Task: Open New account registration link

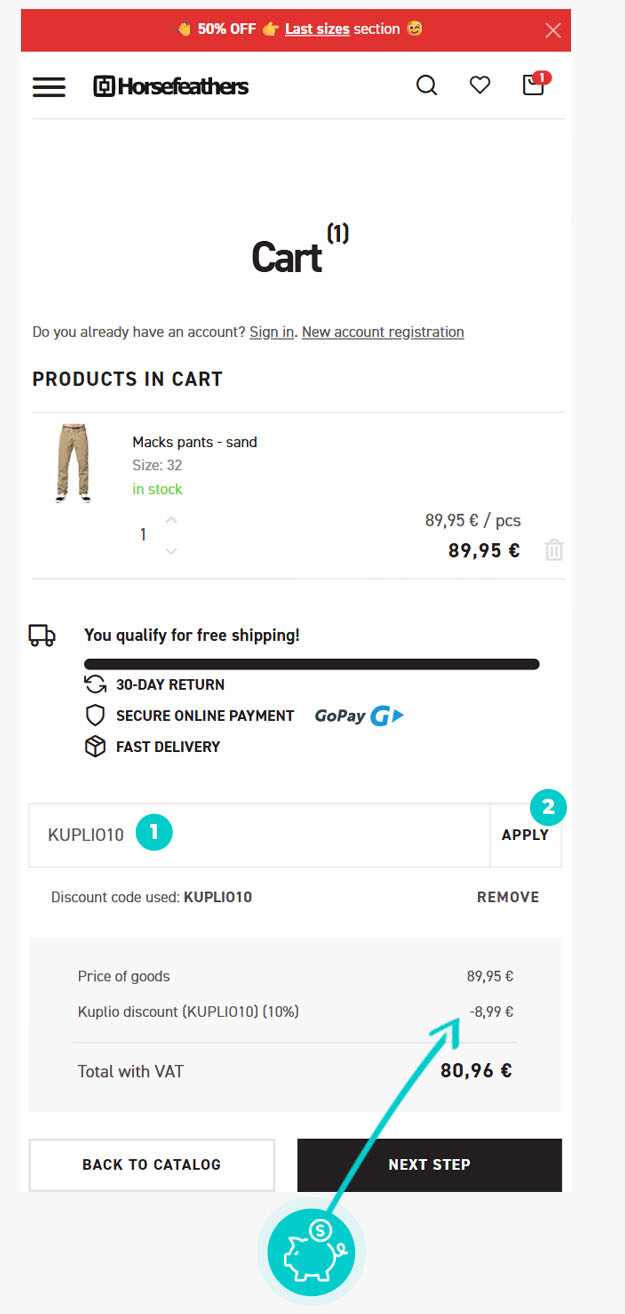Action: [x=383, y=332]
